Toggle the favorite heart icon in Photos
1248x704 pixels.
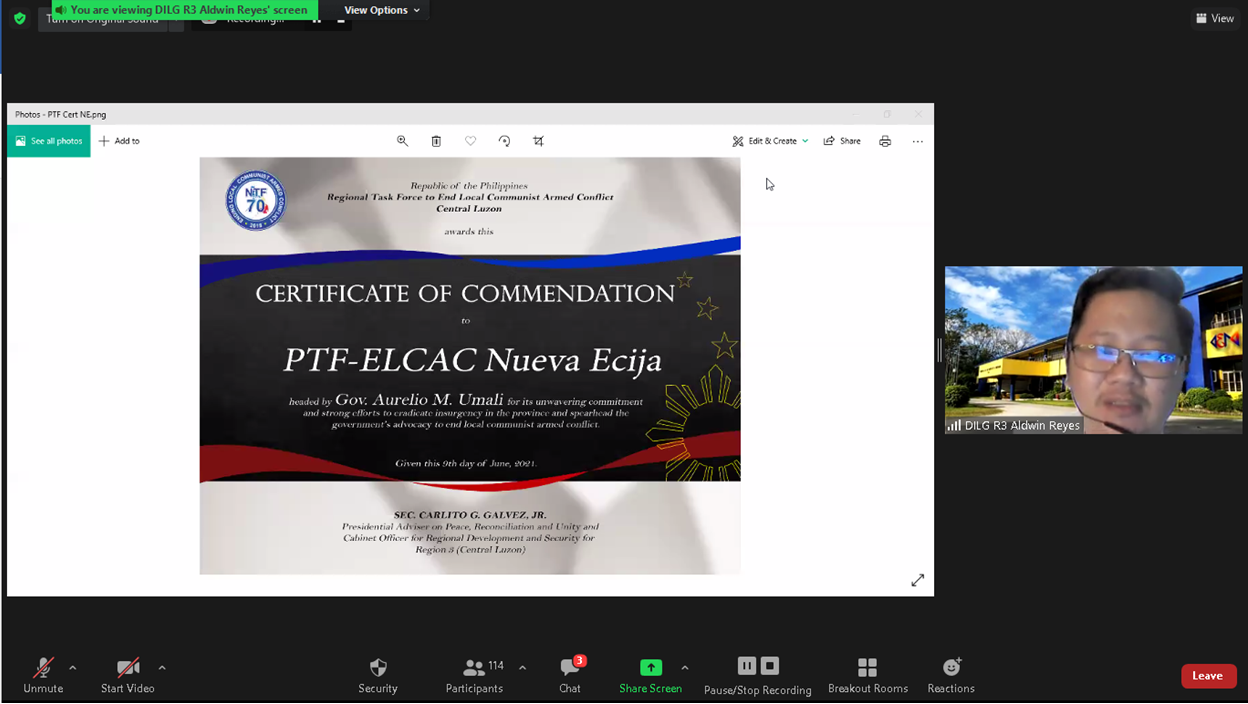(x=470, y=141)
